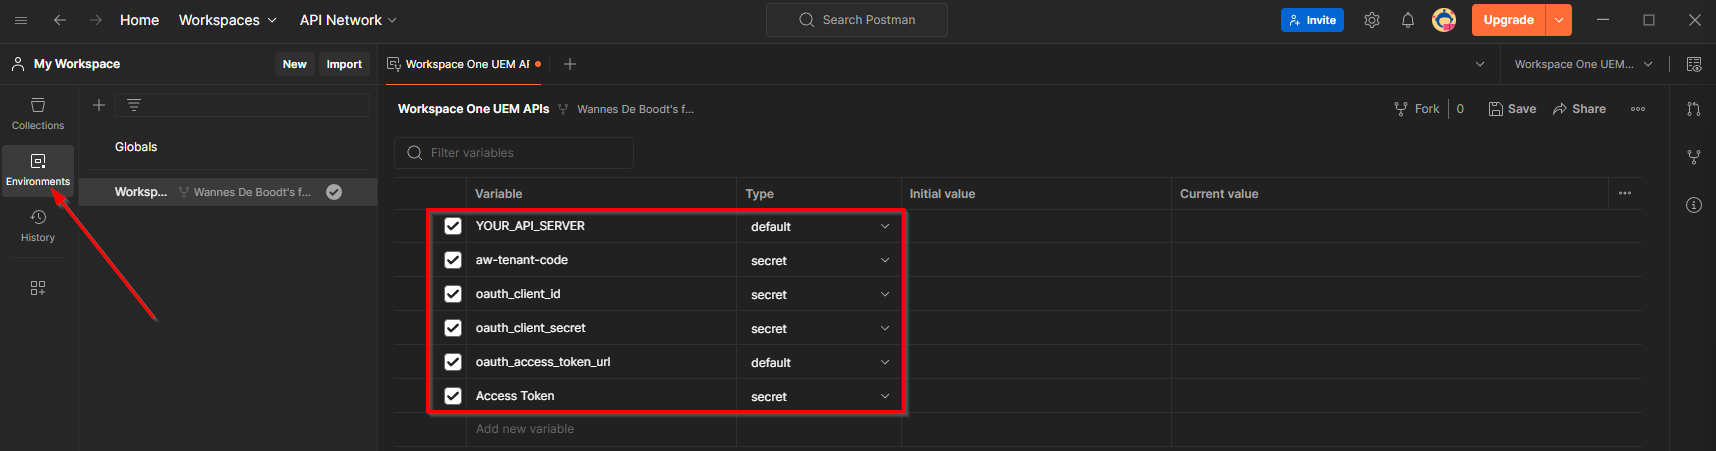
Task: Set Workspace environment active via checkmark icon
Action: pos(334,192)
